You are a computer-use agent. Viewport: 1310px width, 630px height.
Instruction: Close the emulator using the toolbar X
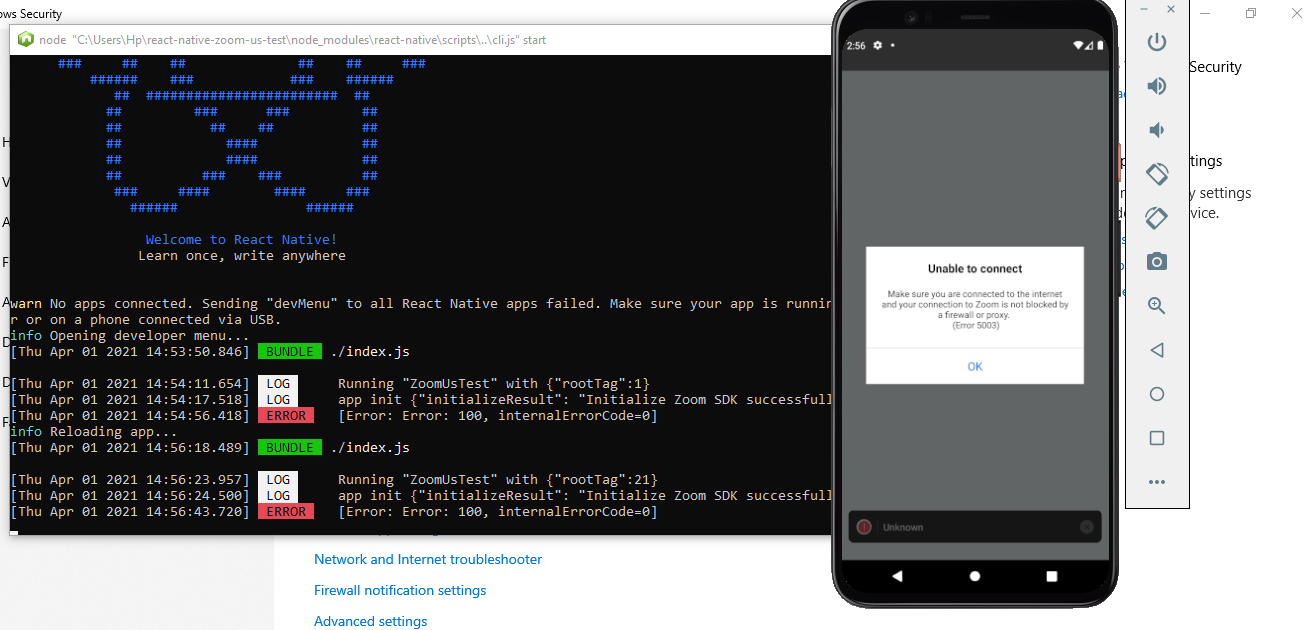[1171, 9]
